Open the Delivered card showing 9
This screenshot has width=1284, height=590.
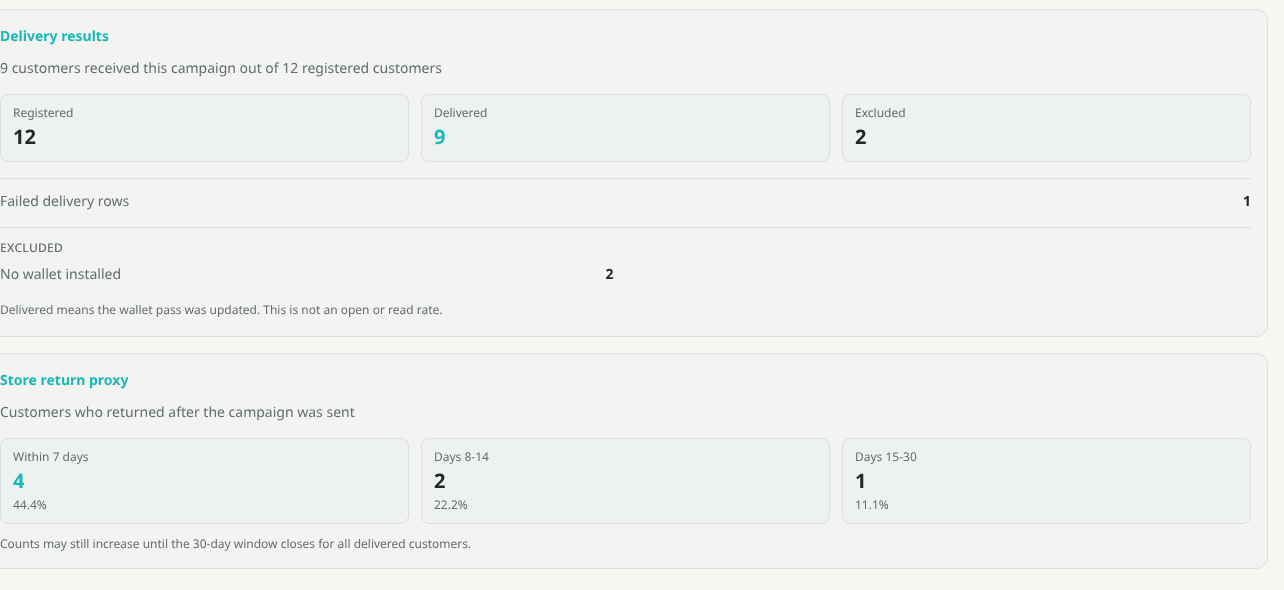pos(625,128)
